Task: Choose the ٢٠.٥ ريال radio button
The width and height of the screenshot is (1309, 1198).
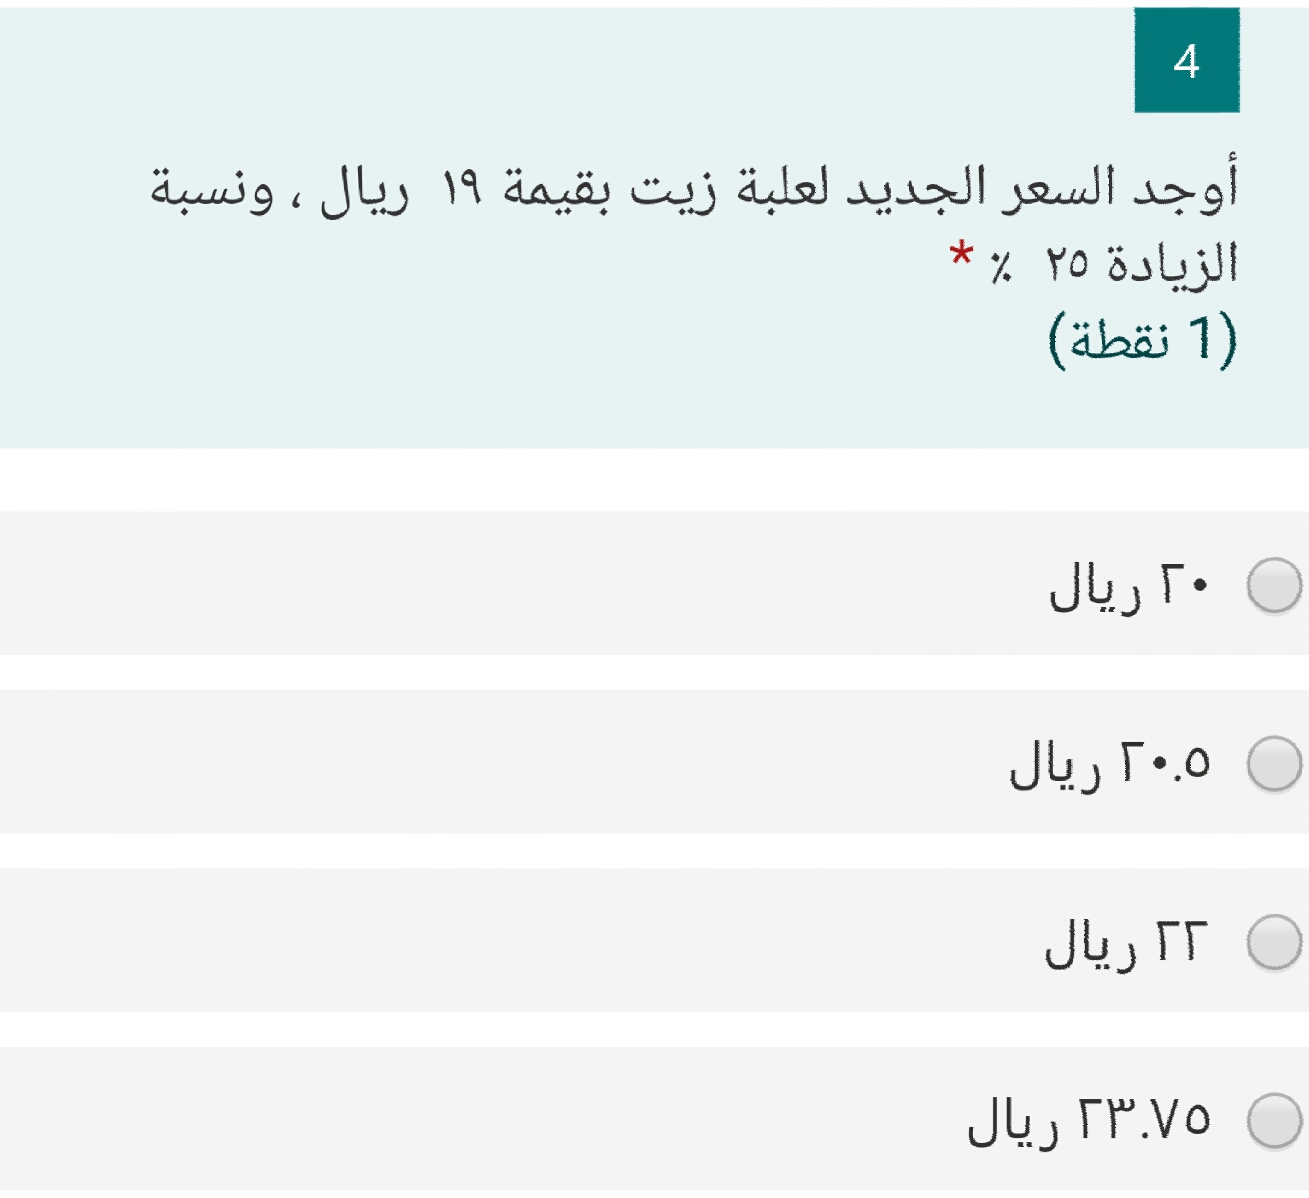Action: 1274,764
